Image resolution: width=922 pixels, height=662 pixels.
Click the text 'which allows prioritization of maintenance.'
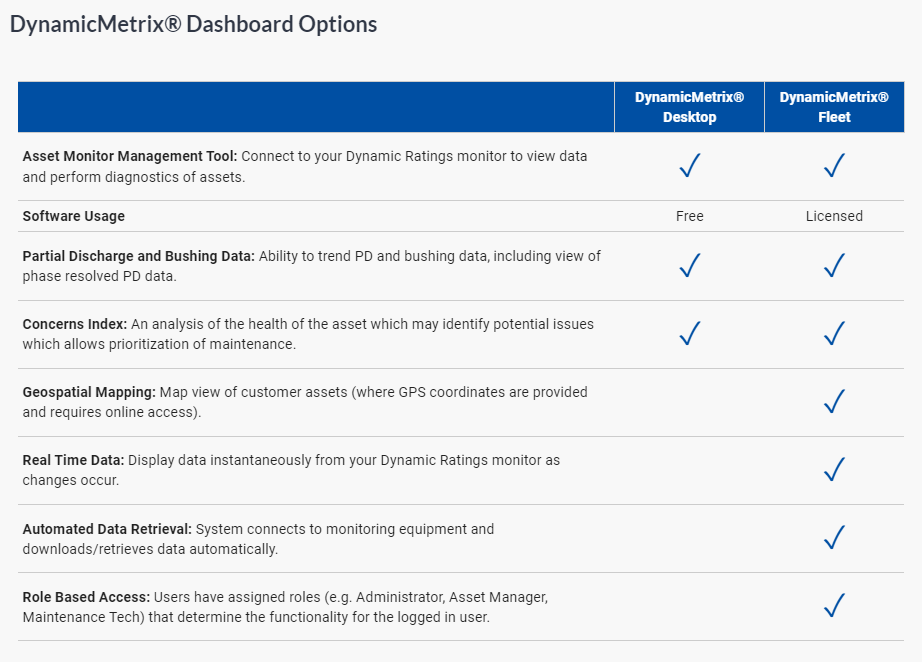pyautogui.click(x=159, y=344)
